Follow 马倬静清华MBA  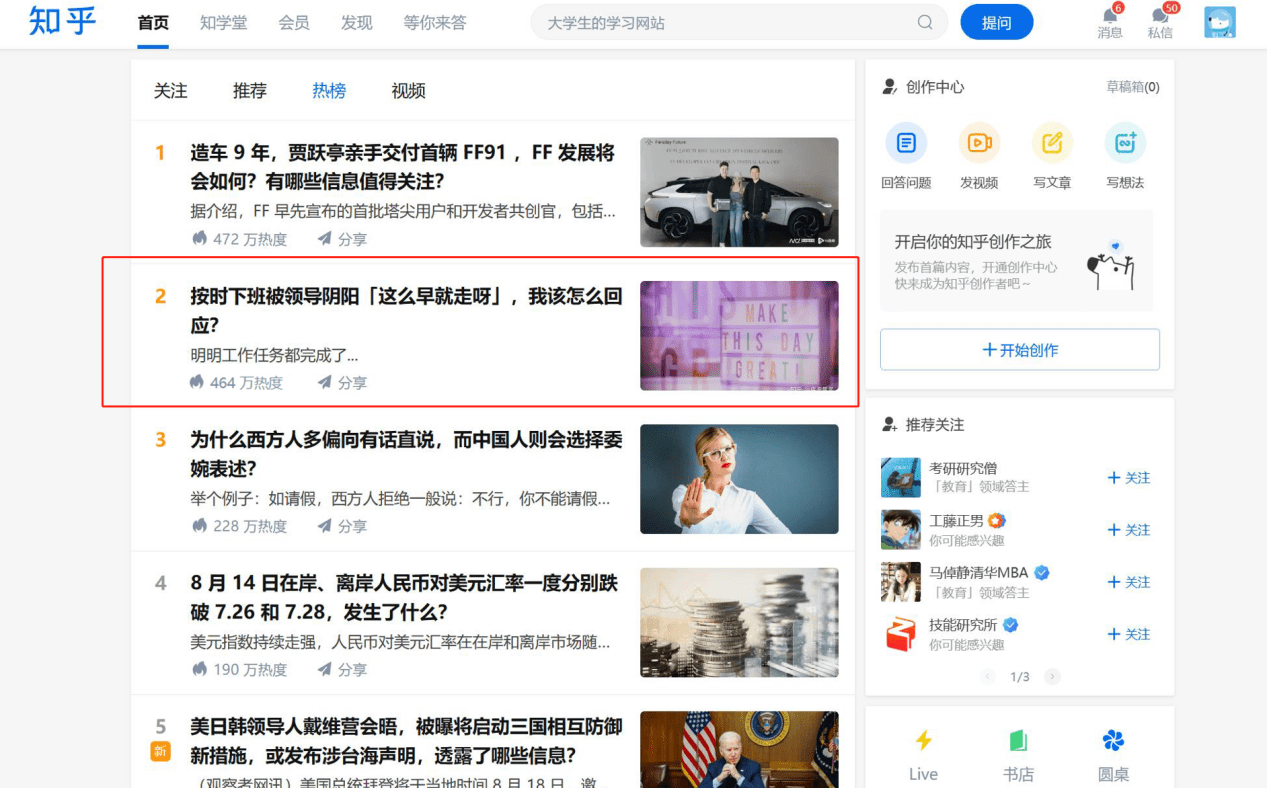(1129, 582)
